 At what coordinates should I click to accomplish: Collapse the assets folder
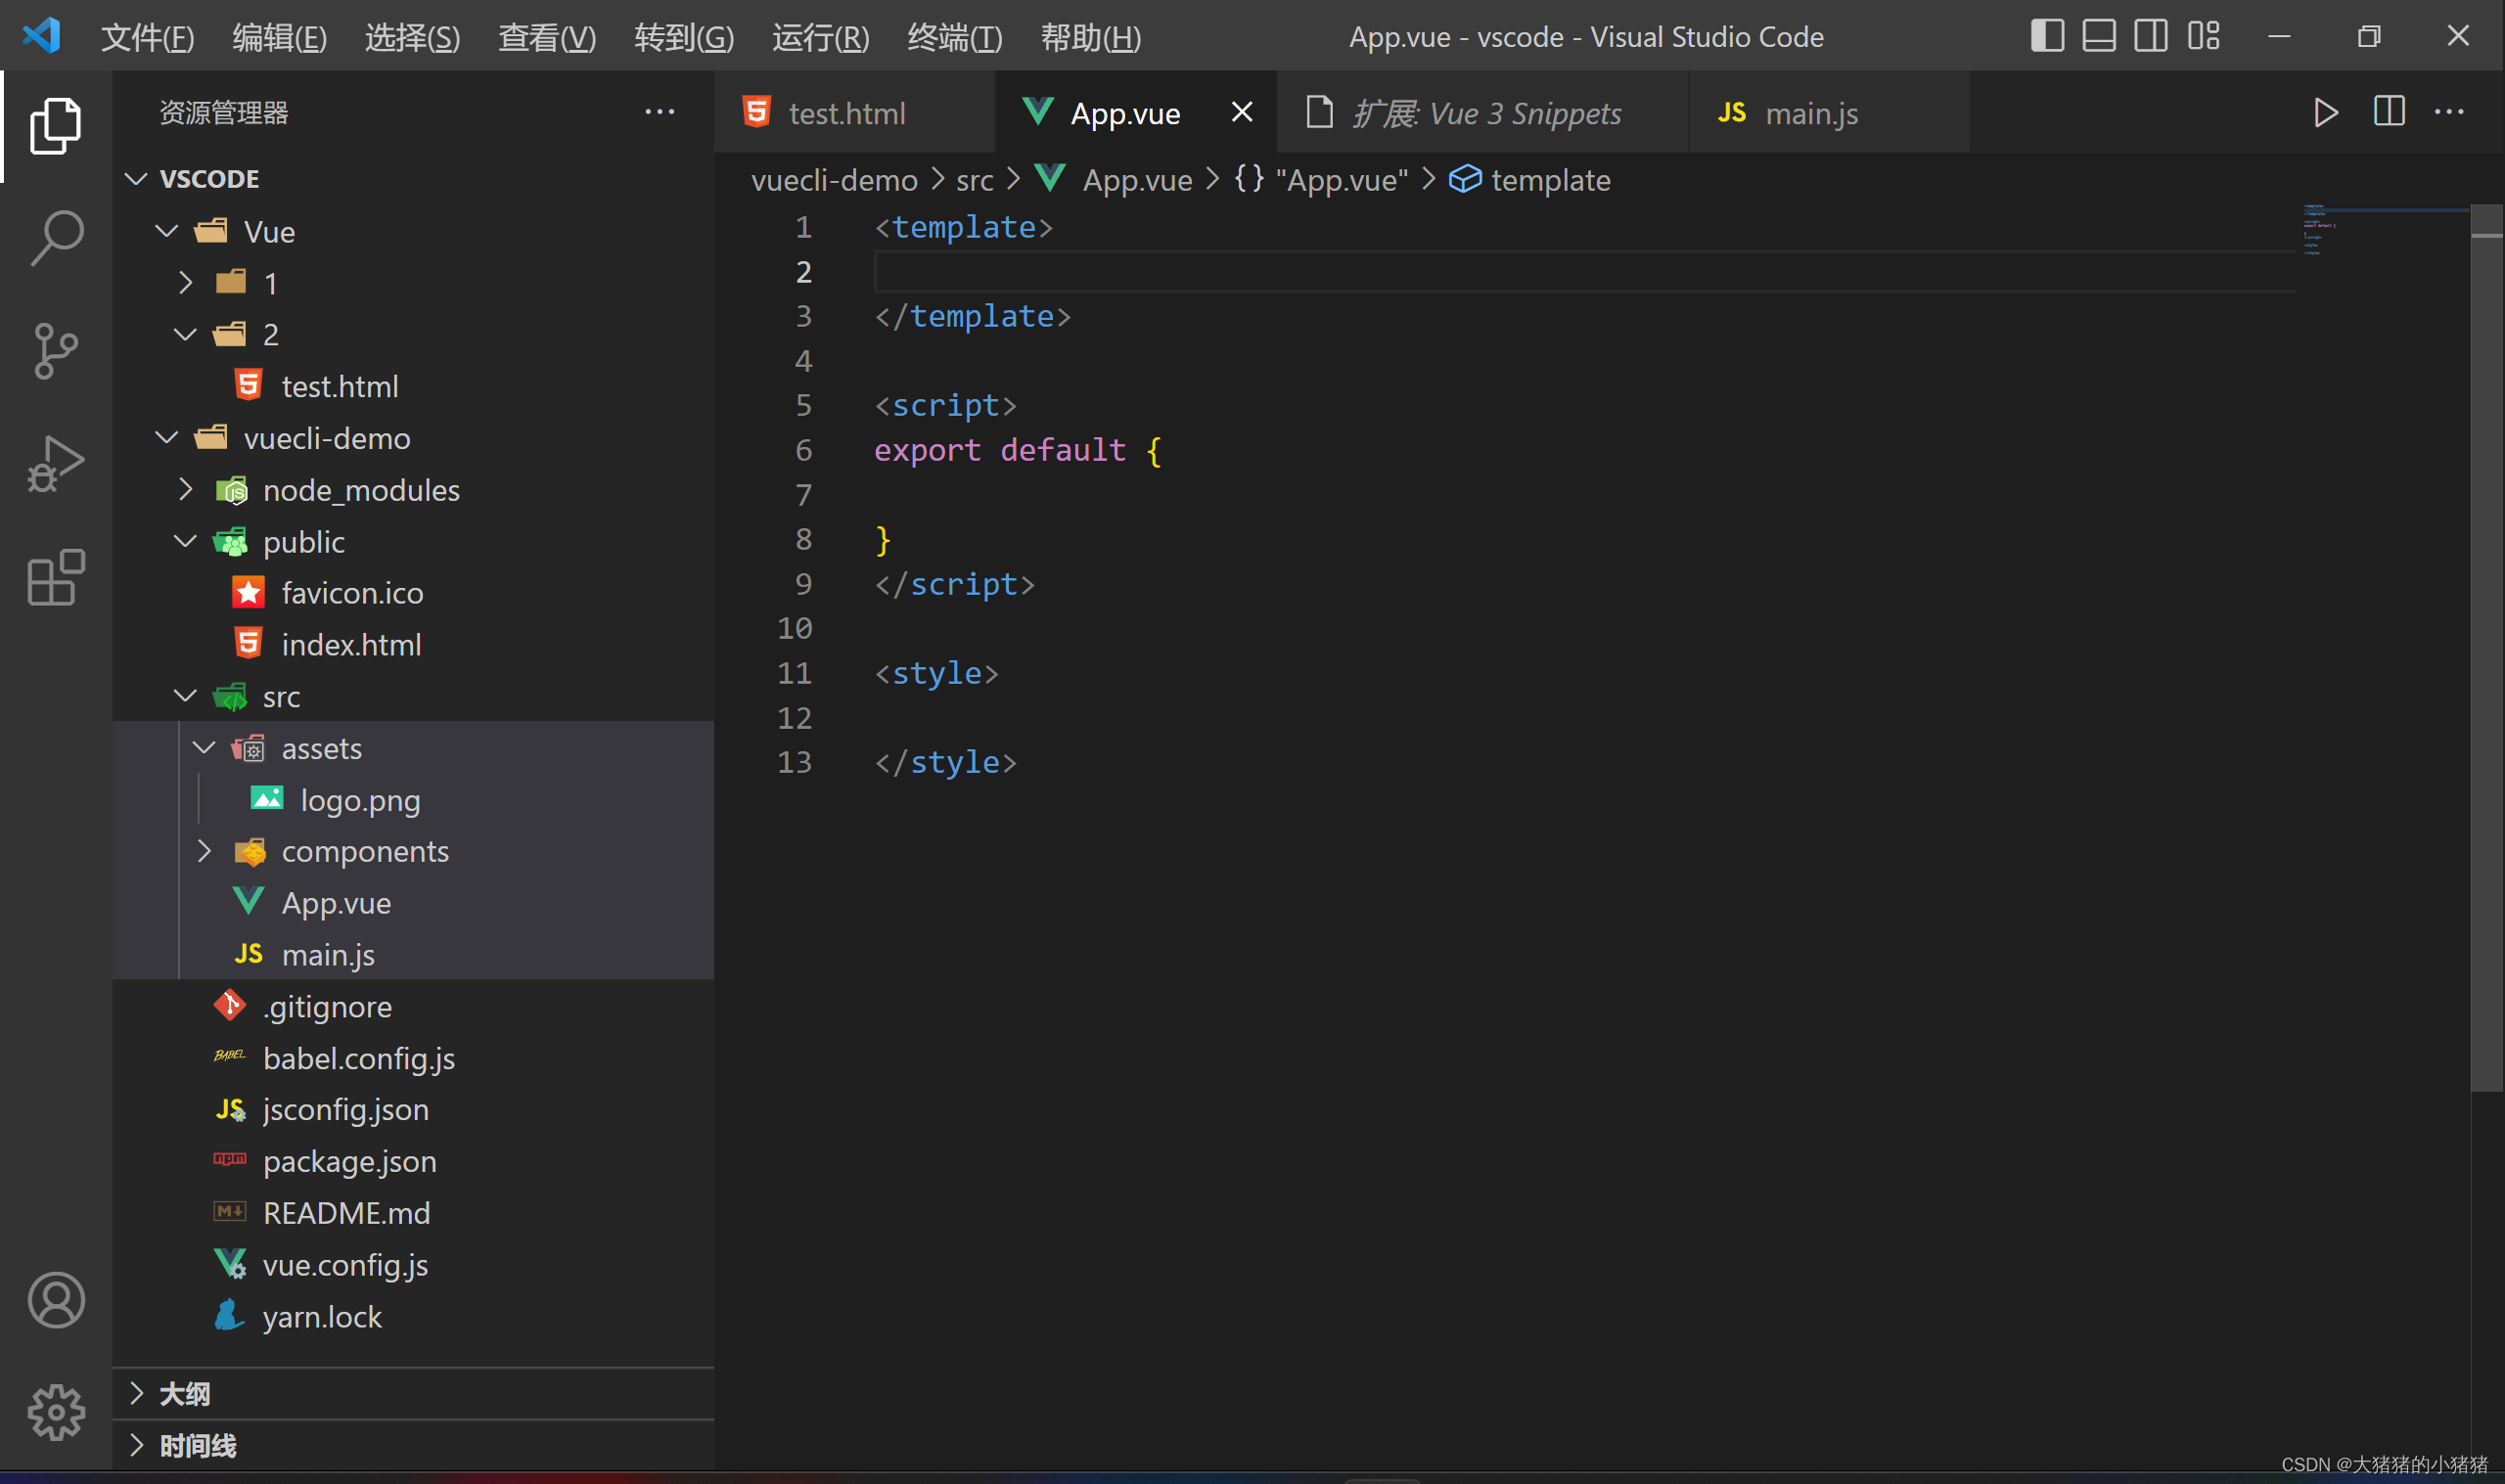[204, 748]
